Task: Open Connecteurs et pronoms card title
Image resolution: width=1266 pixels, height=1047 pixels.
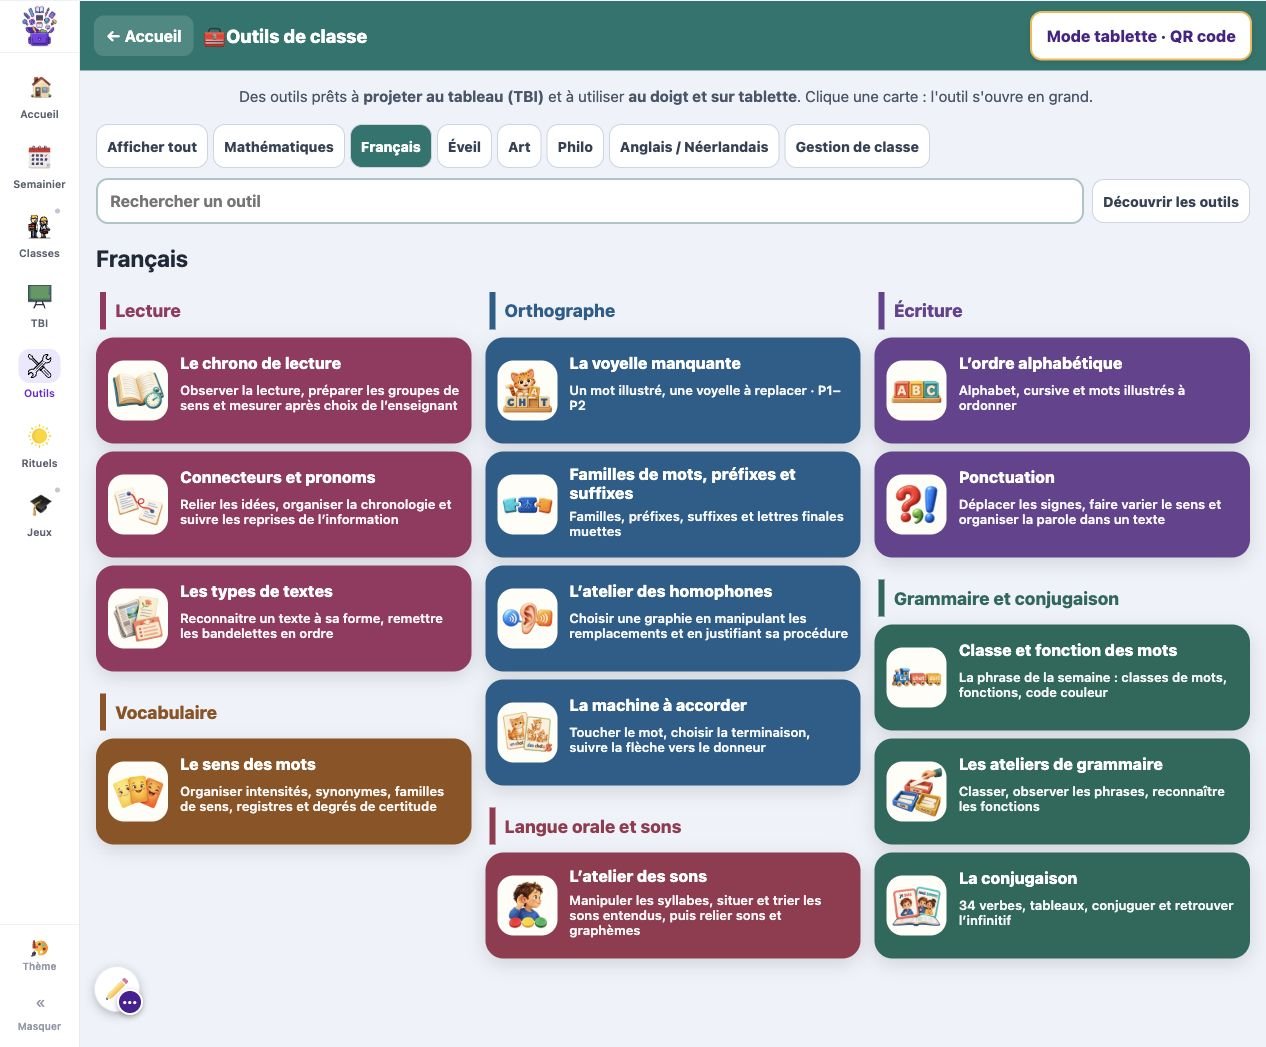Action: [278, 477]
